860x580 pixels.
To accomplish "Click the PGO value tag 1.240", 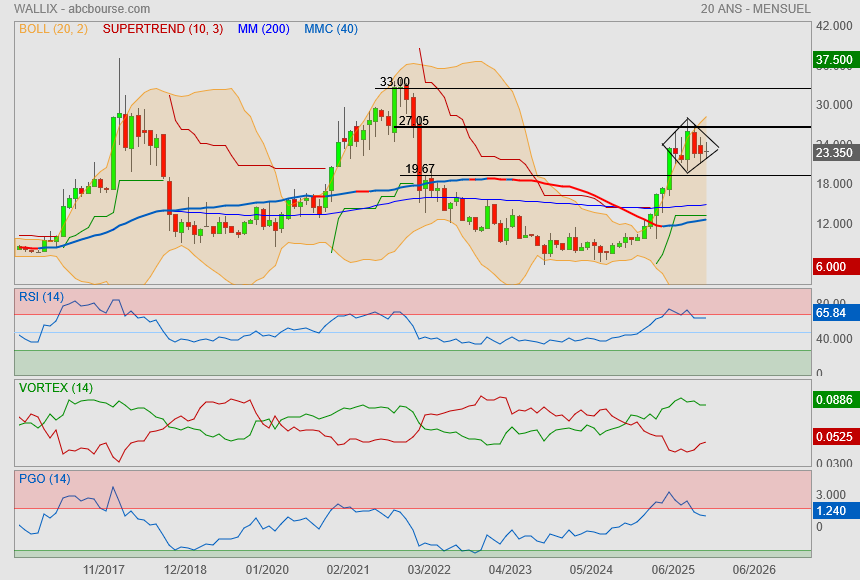I will tap(831, 510).
